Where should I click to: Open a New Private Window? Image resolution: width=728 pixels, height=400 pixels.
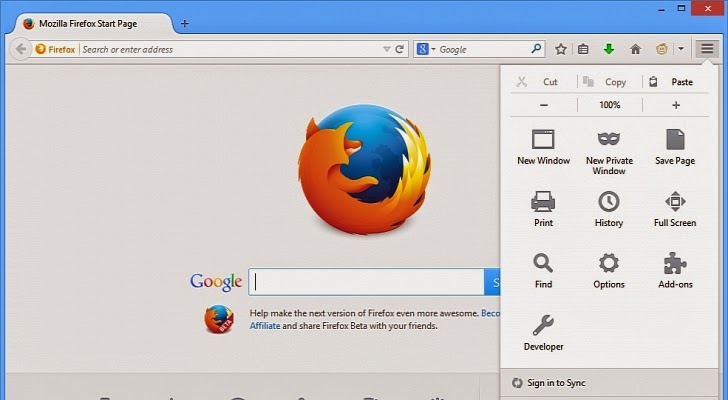coord(609,152)
